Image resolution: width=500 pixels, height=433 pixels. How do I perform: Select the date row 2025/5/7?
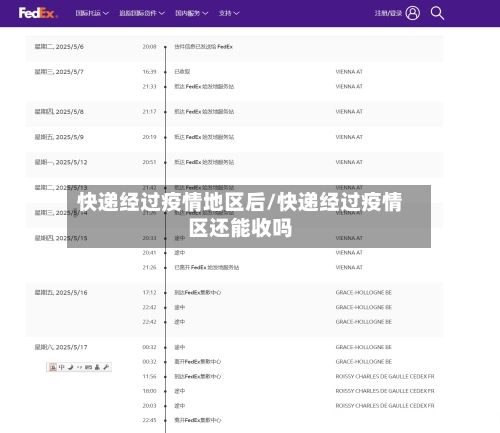[x=59, y=72]
